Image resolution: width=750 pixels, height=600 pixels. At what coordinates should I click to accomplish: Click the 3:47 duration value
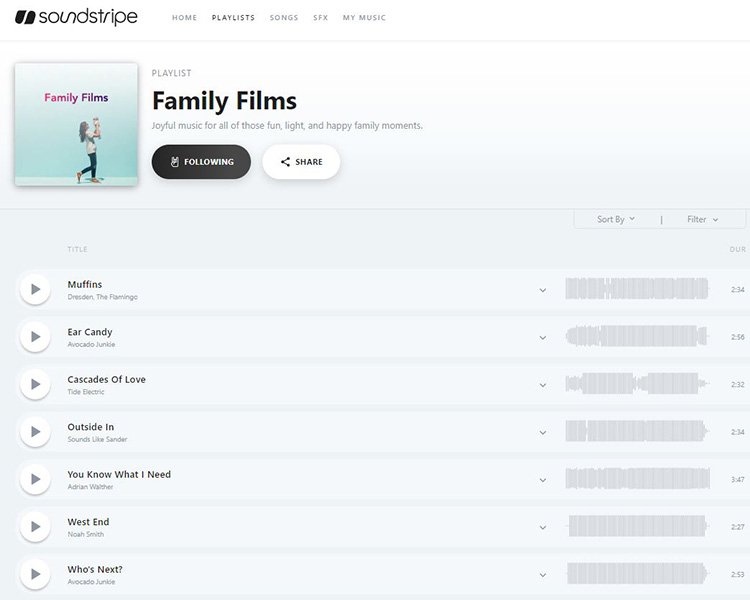click(738, 479)
